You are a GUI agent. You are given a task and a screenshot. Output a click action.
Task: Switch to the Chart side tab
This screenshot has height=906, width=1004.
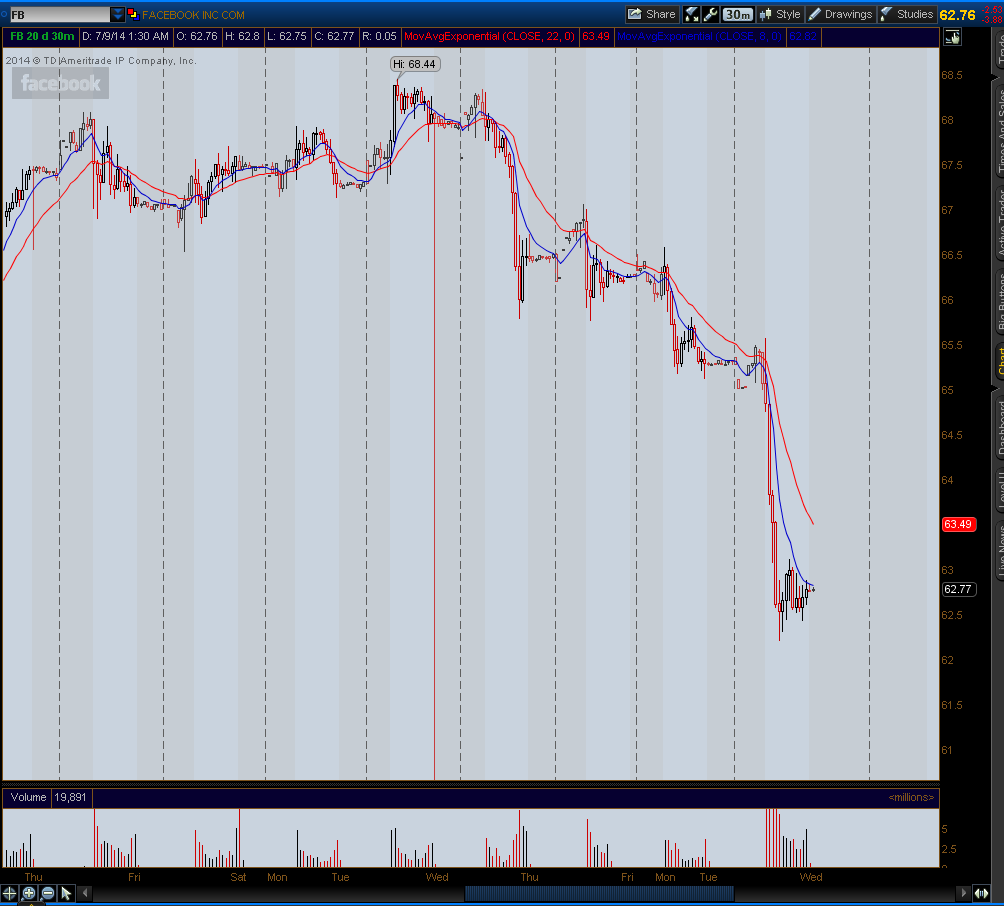click(x=999, y=361)
